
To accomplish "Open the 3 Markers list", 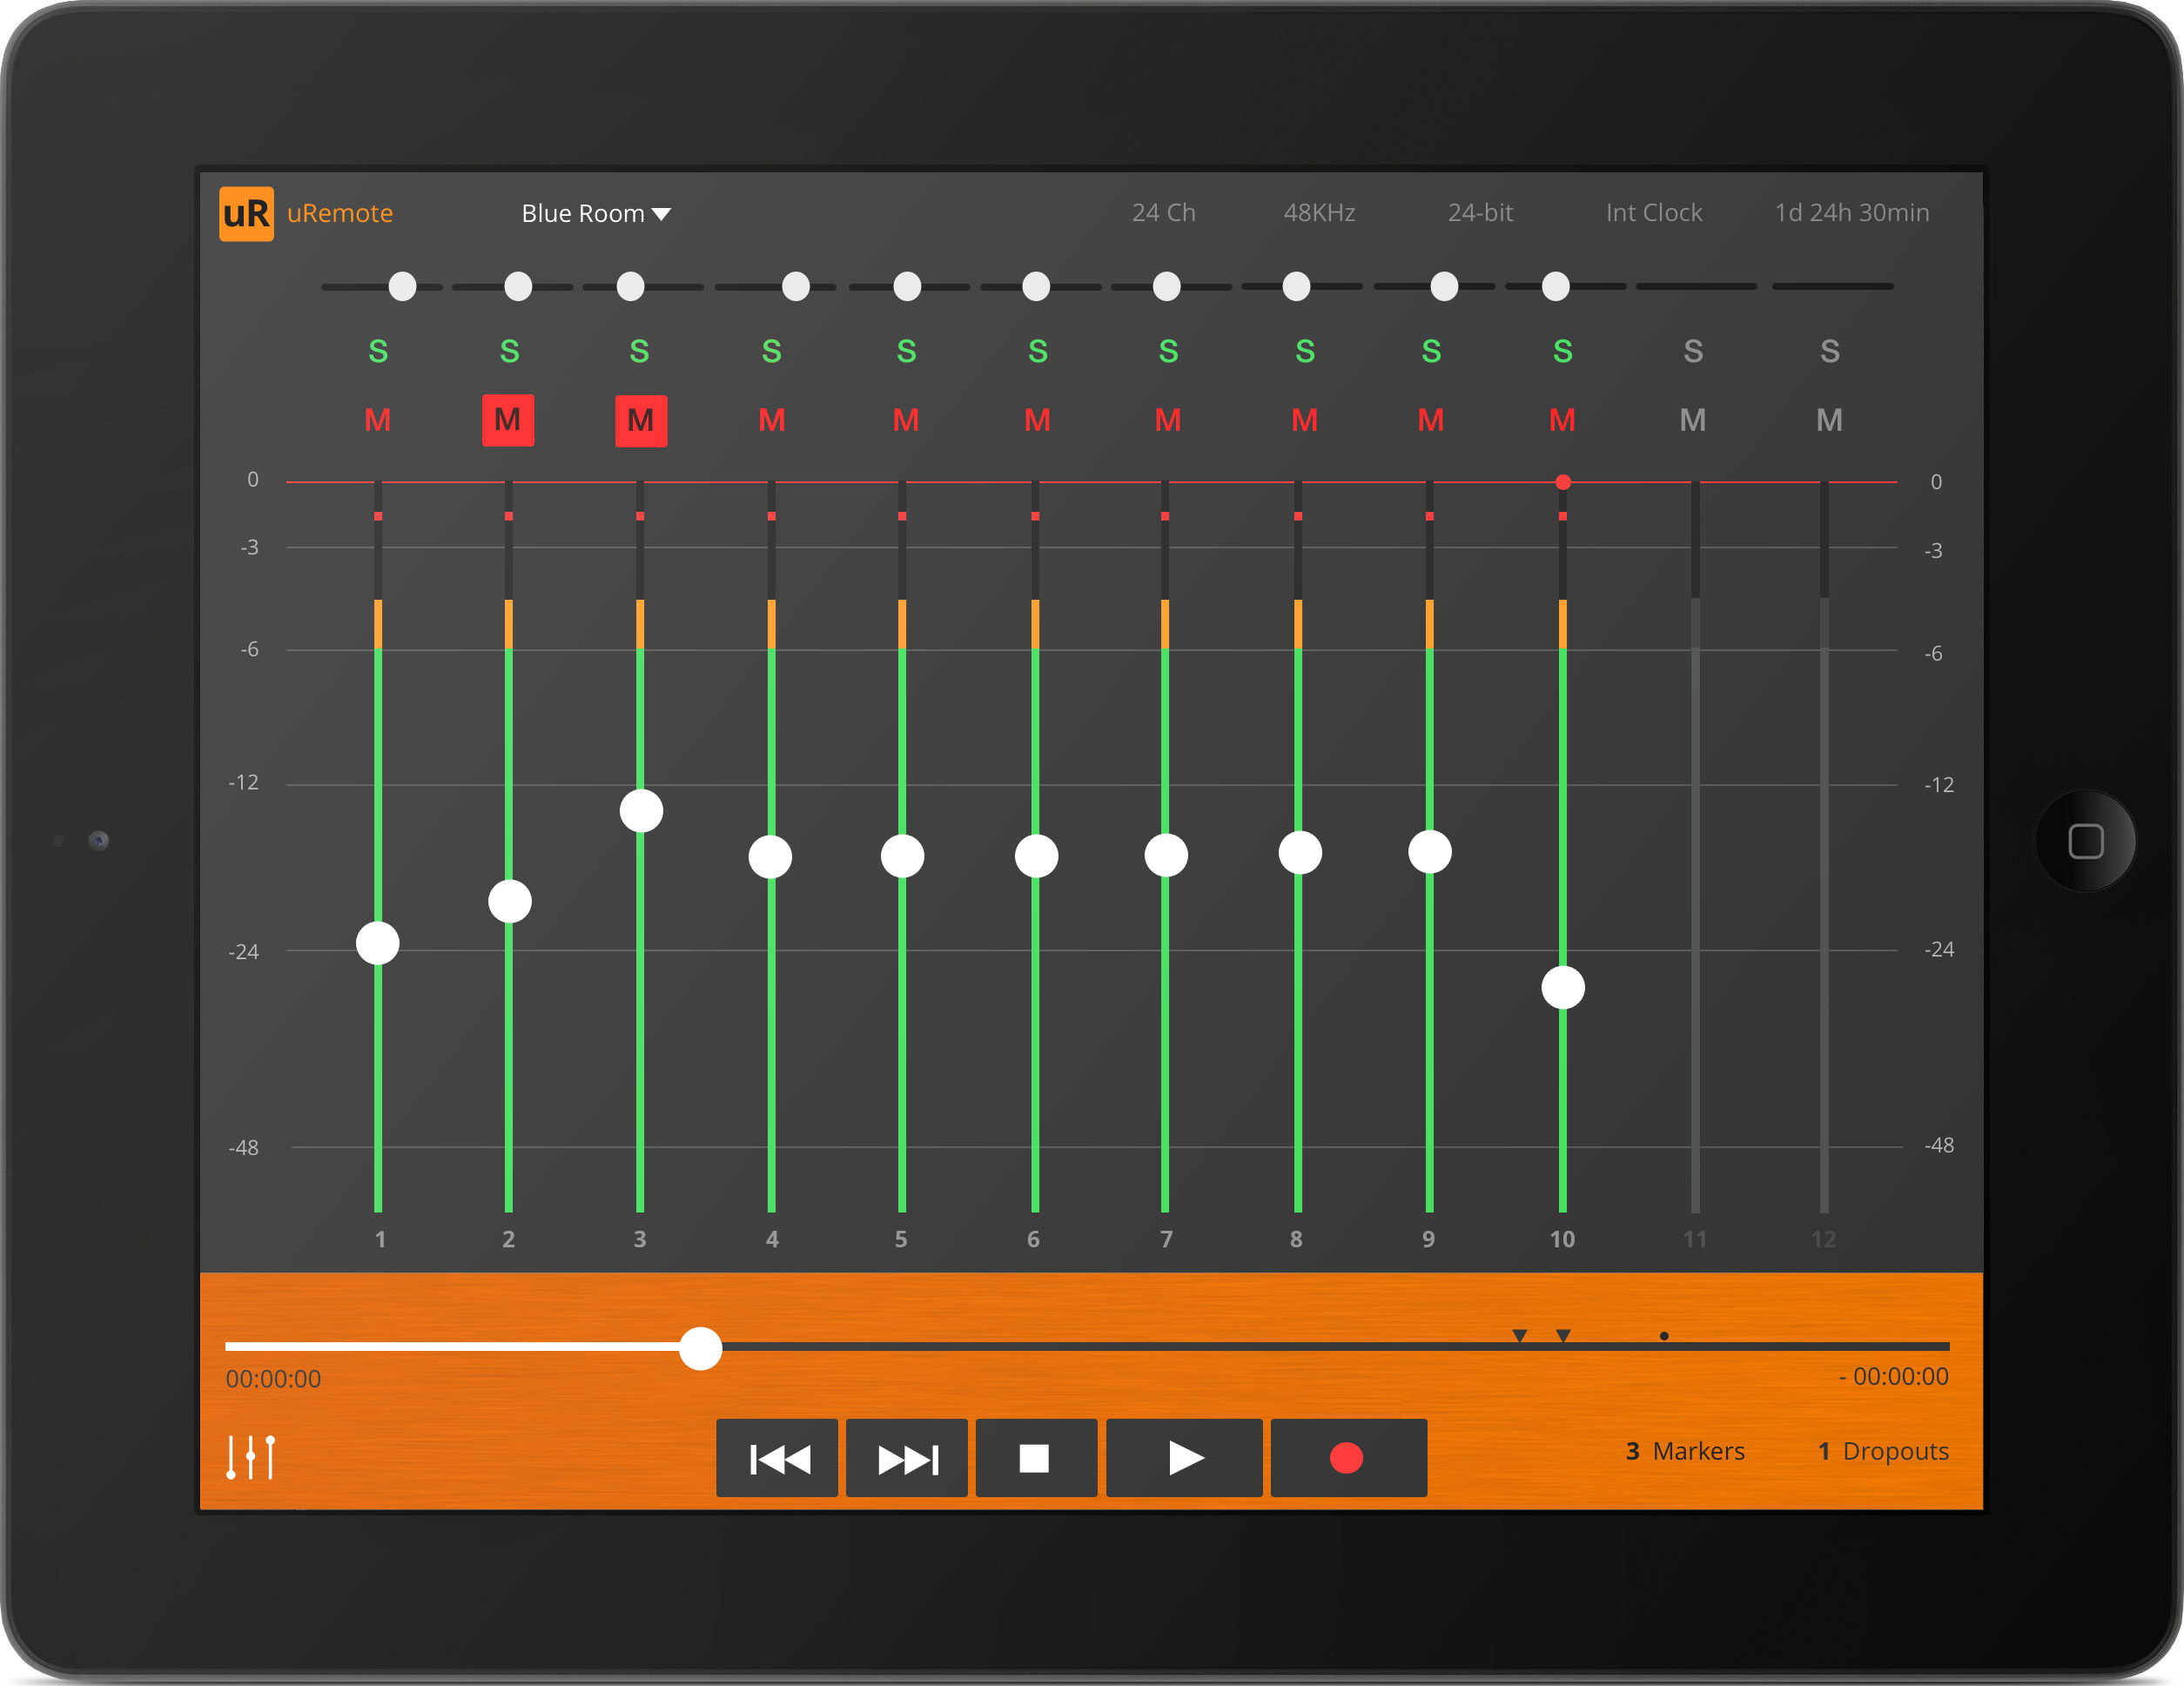I will click(x=1685, y=1451).
